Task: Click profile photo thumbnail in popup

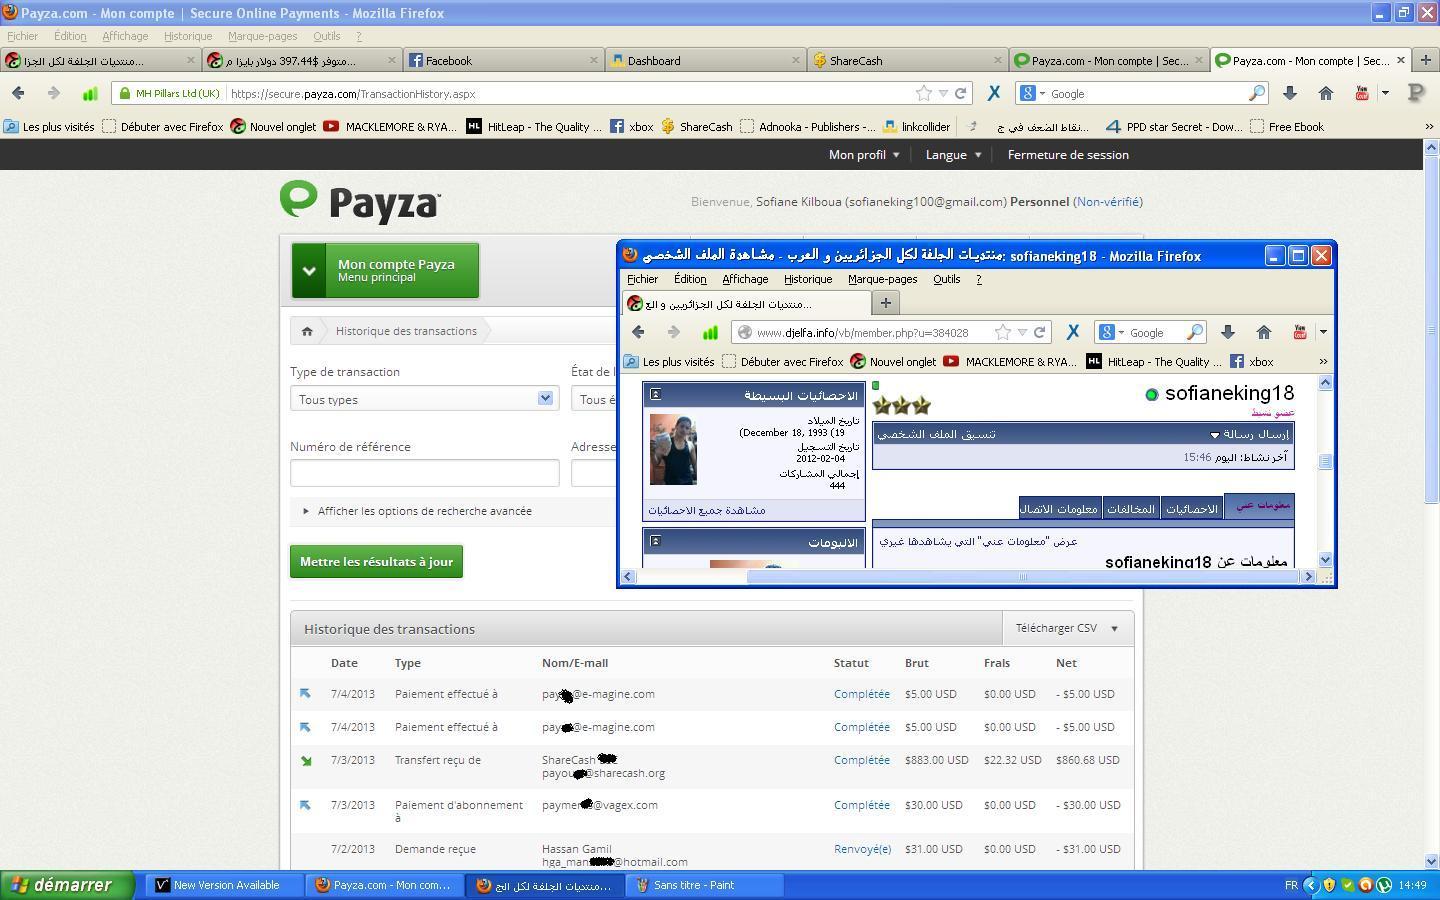Action: point(673,450)
